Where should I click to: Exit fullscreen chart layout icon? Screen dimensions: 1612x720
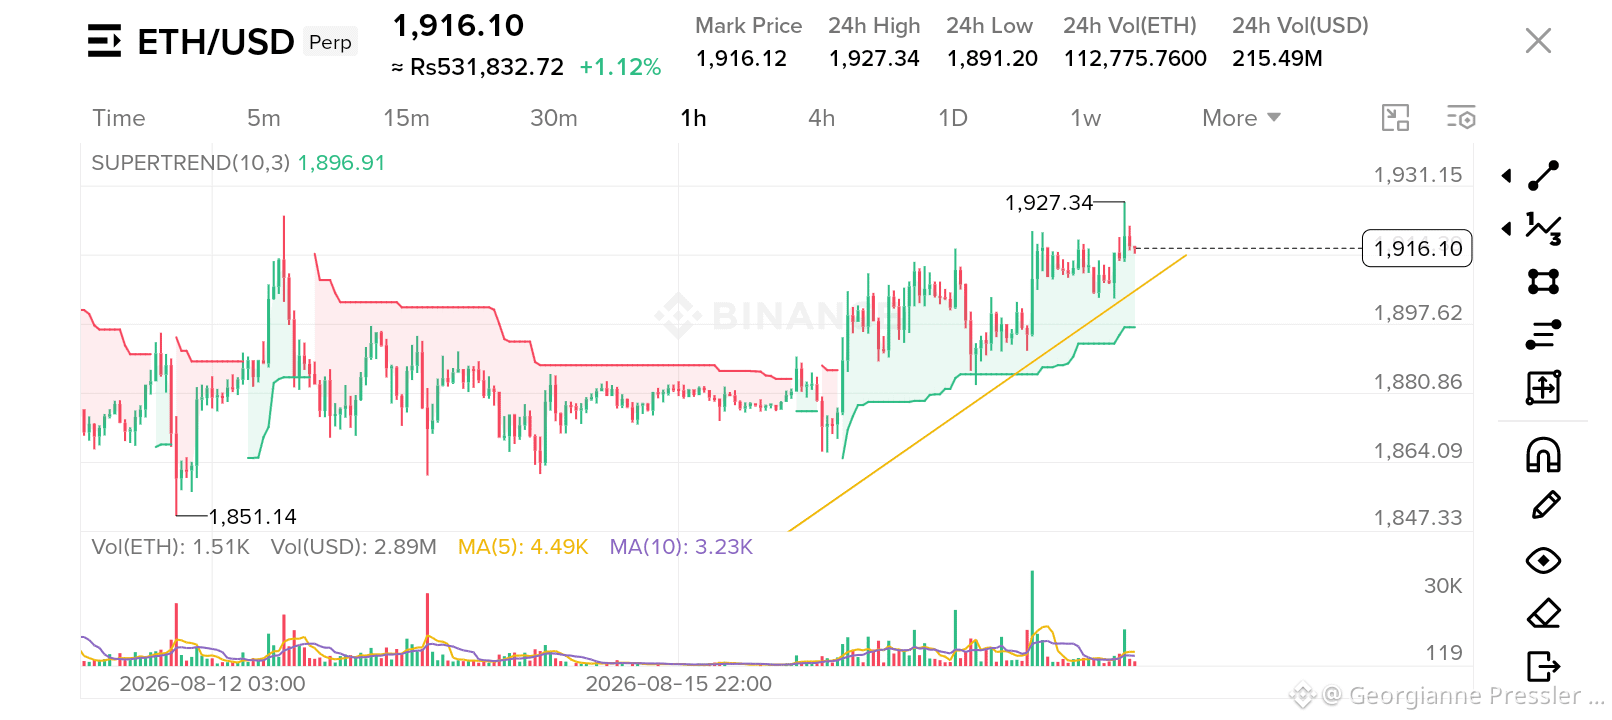click(1395, 118)
